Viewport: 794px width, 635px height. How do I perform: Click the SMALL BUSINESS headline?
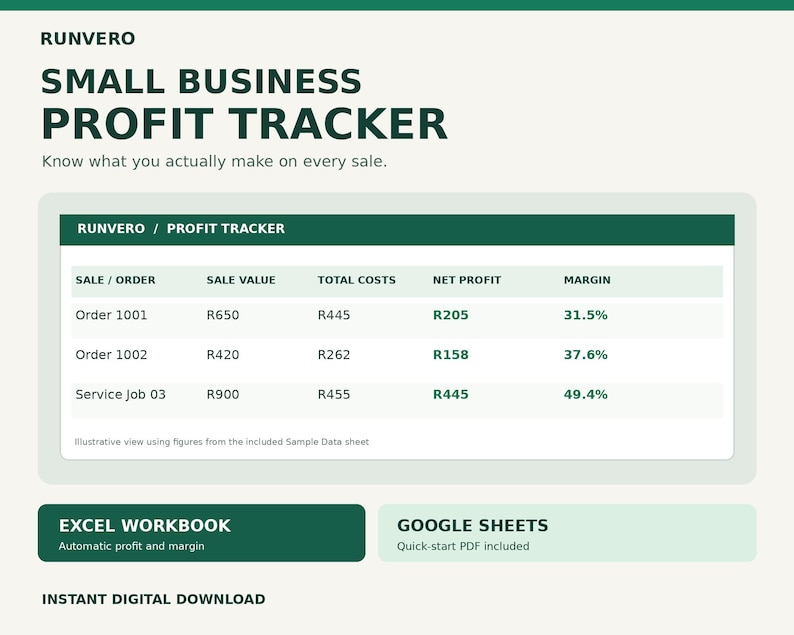(201, 82)
